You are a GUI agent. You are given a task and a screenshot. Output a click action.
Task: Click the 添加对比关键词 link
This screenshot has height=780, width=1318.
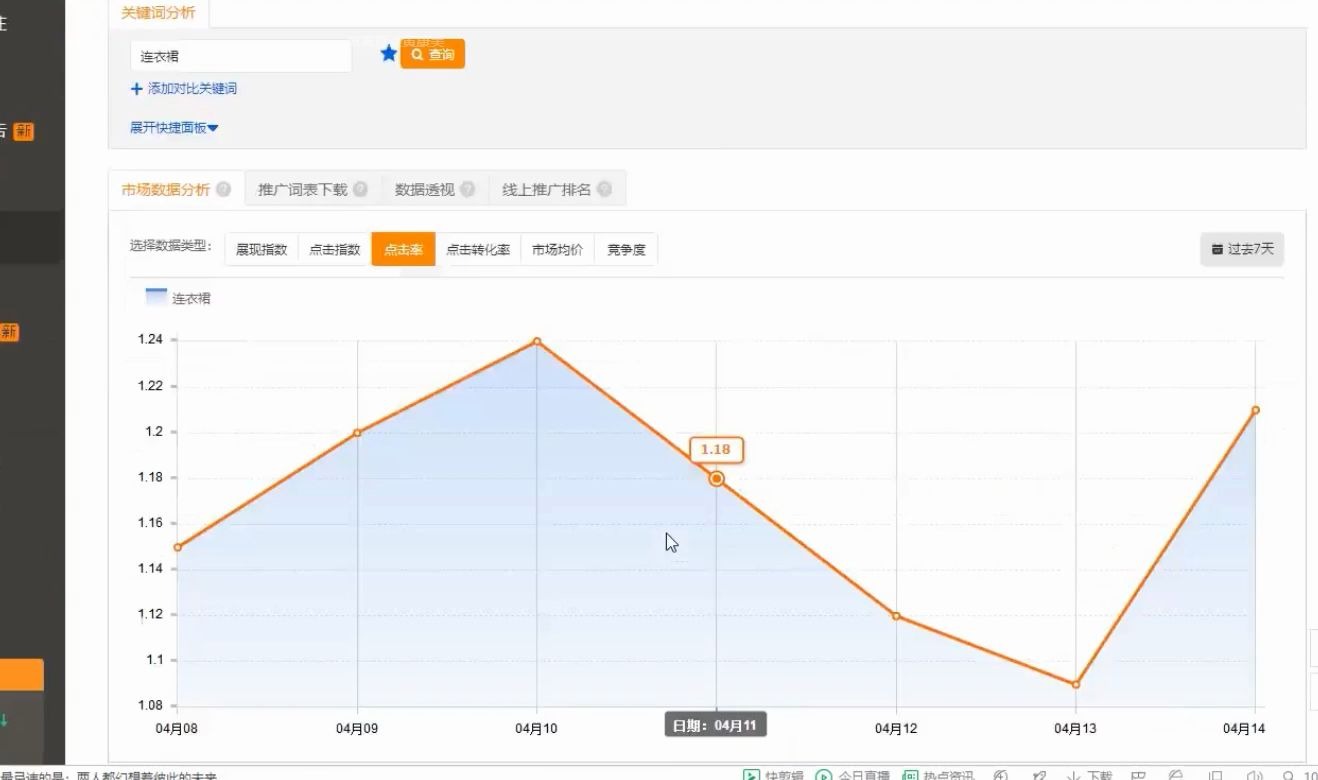pyautogui.click(x=184, y=88)
